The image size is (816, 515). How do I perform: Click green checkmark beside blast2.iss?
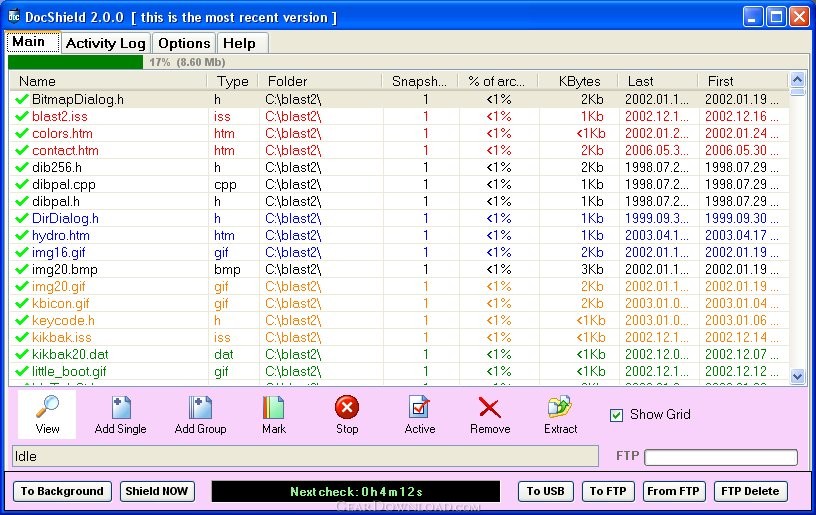(x=22, y=116)
